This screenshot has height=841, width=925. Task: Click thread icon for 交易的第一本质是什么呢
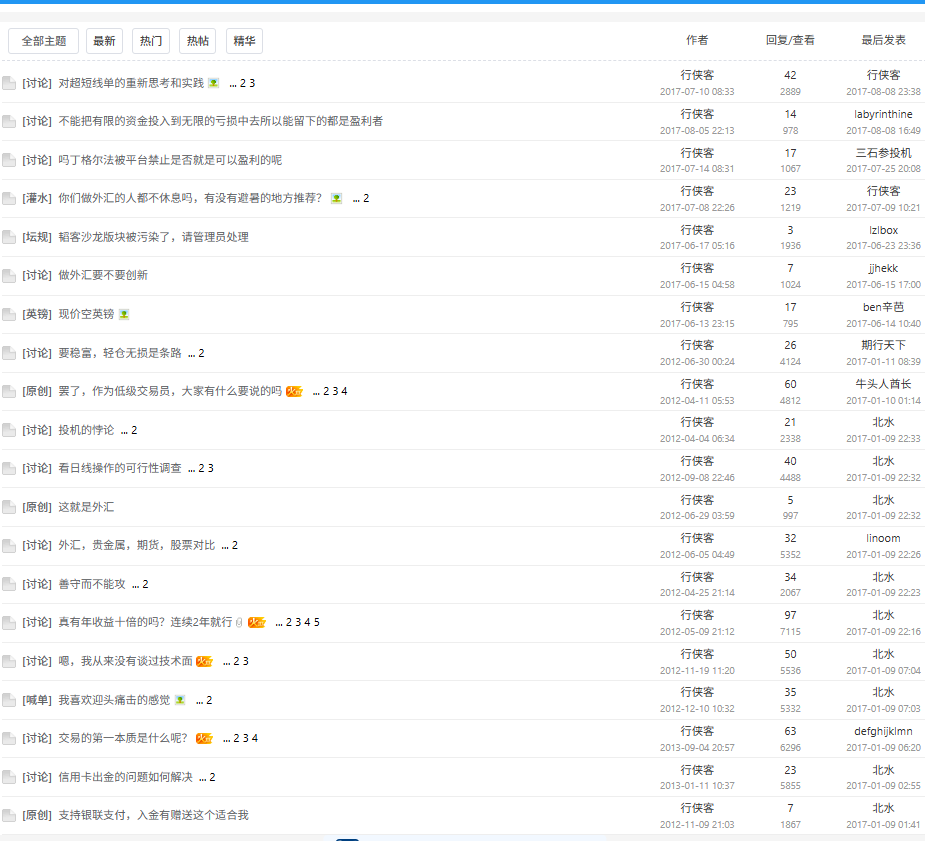click(9, 738)
